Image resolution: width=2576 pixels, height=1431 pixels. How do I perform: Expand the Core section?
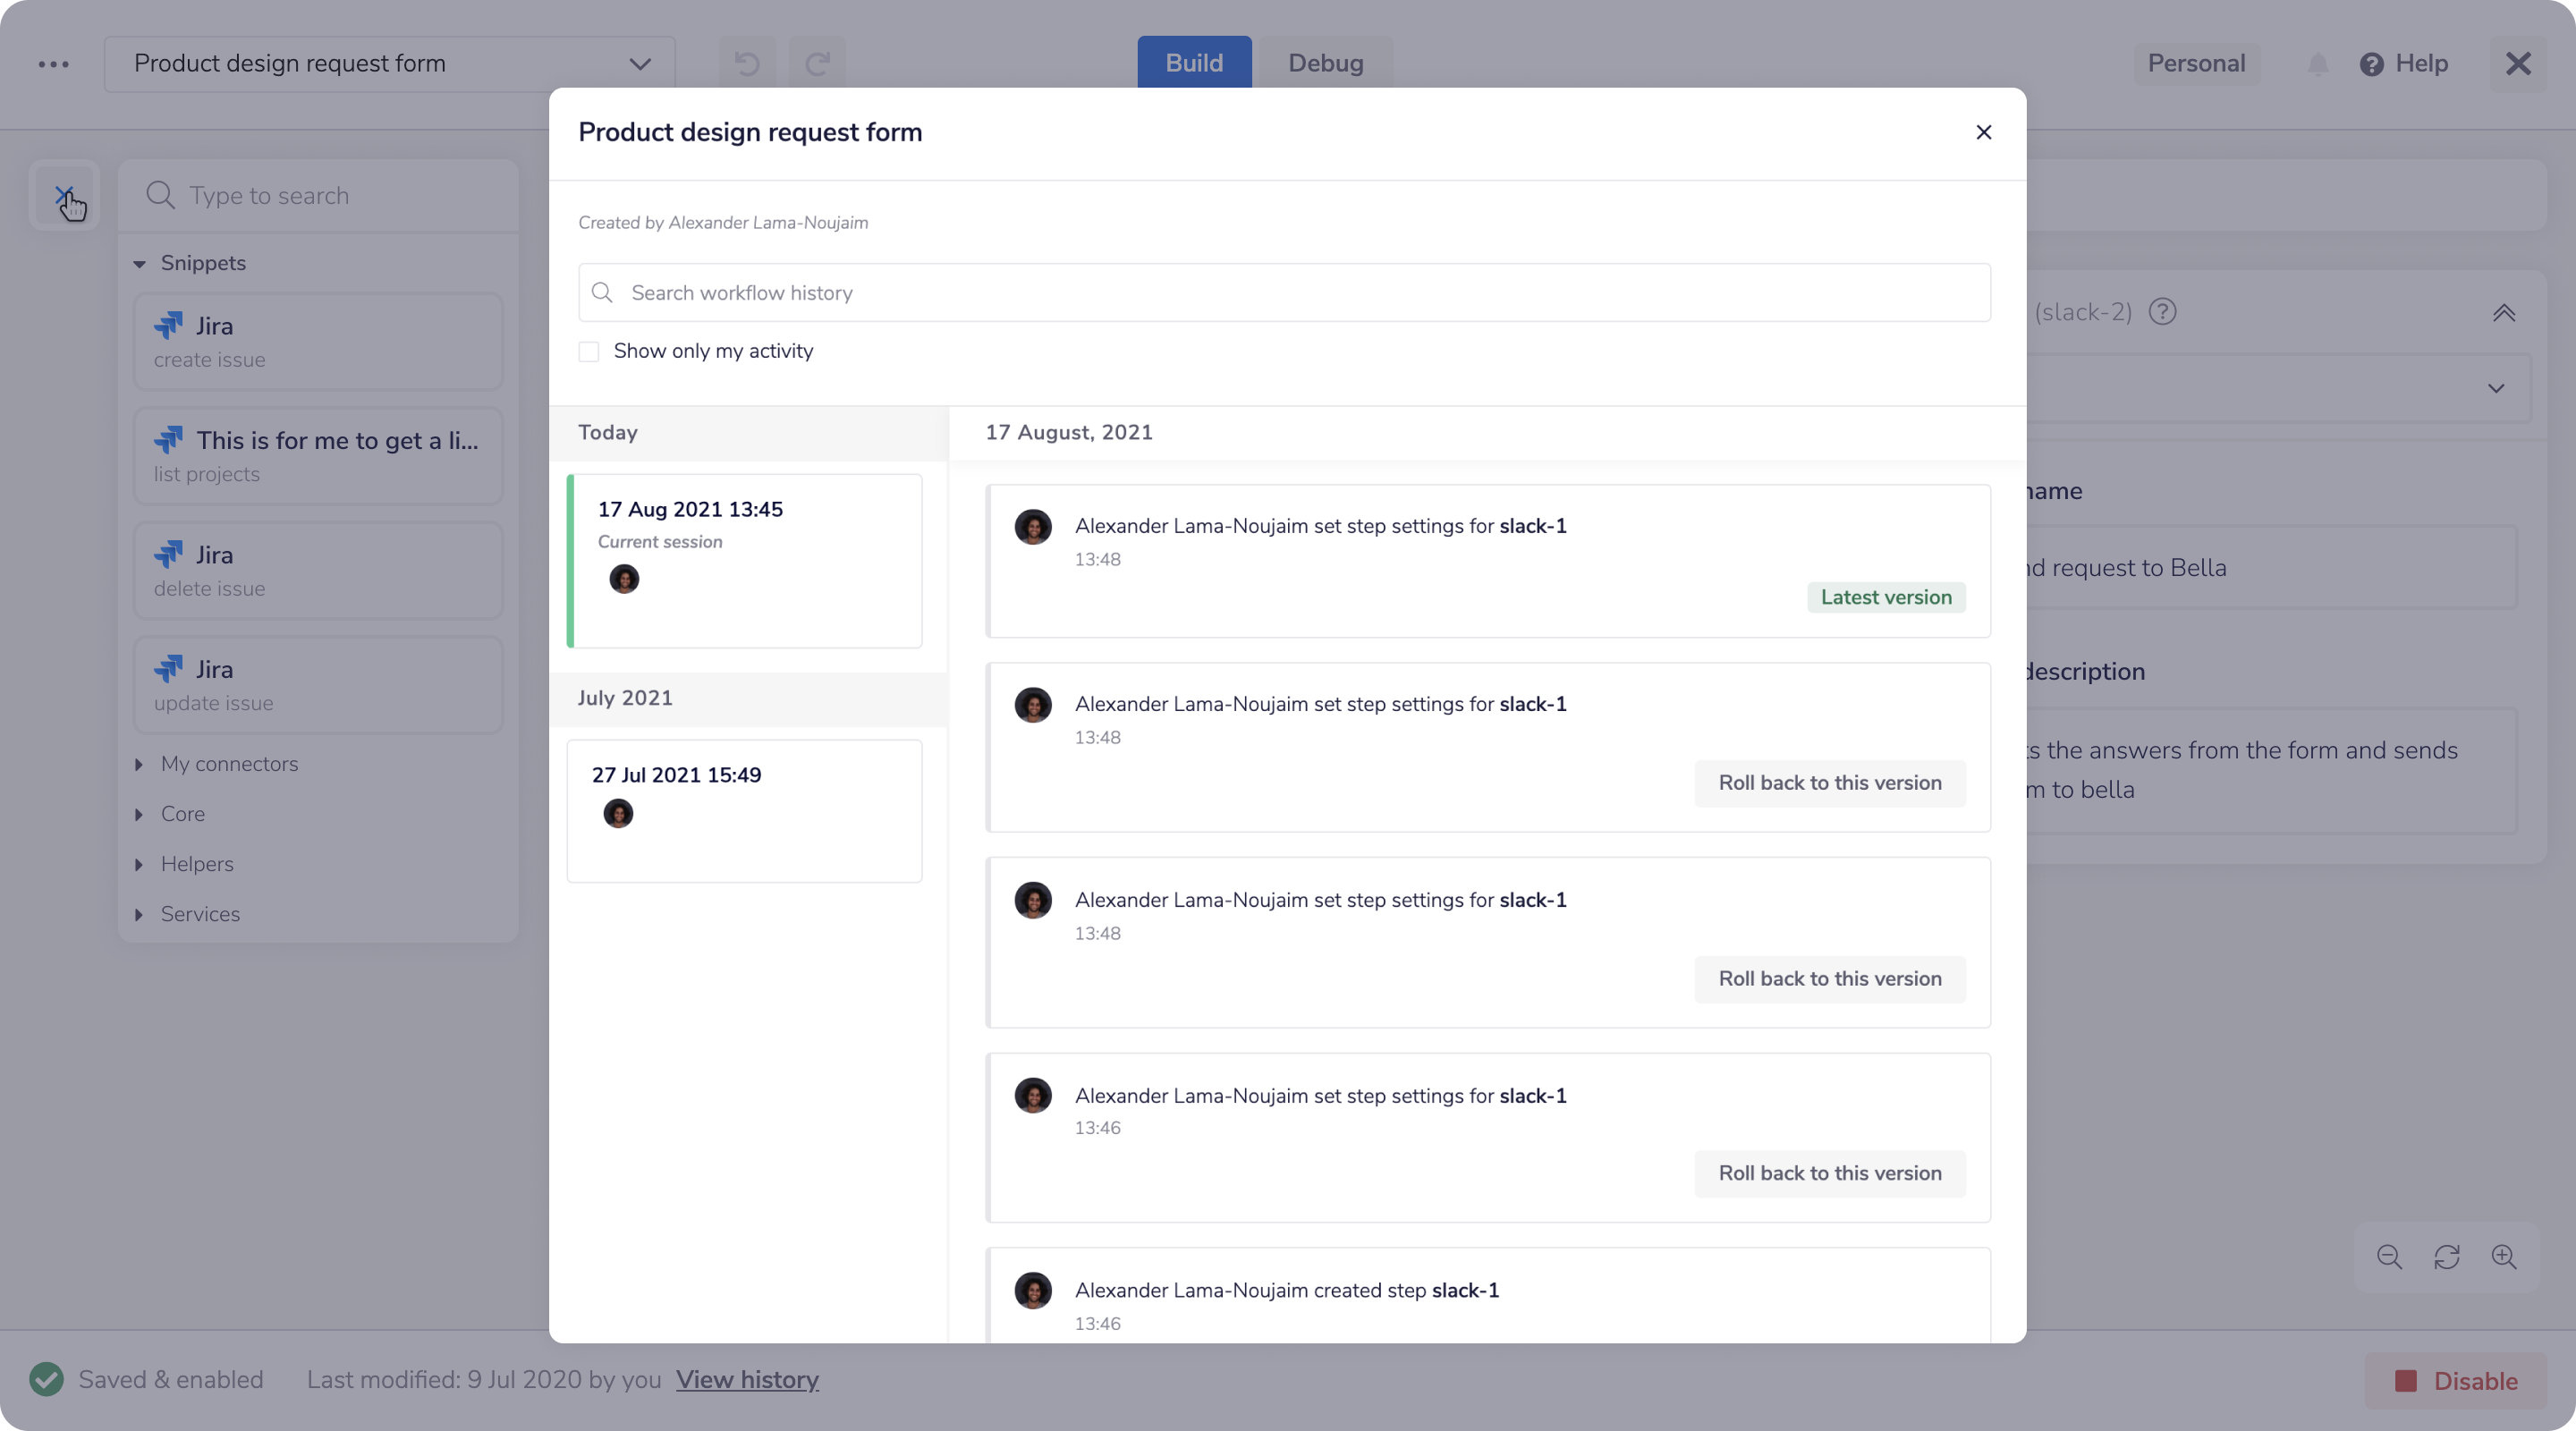139,814
